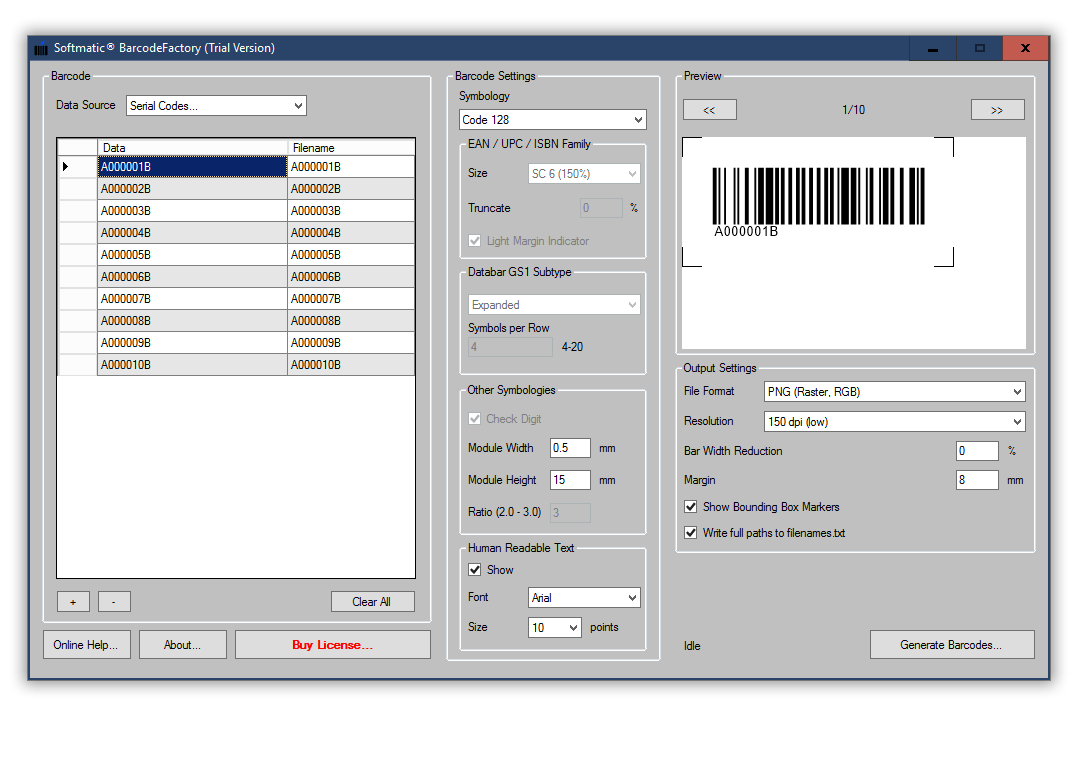The image size is (1080, 780).
Task: Click the Clear All button
Action: click(373, 602)
